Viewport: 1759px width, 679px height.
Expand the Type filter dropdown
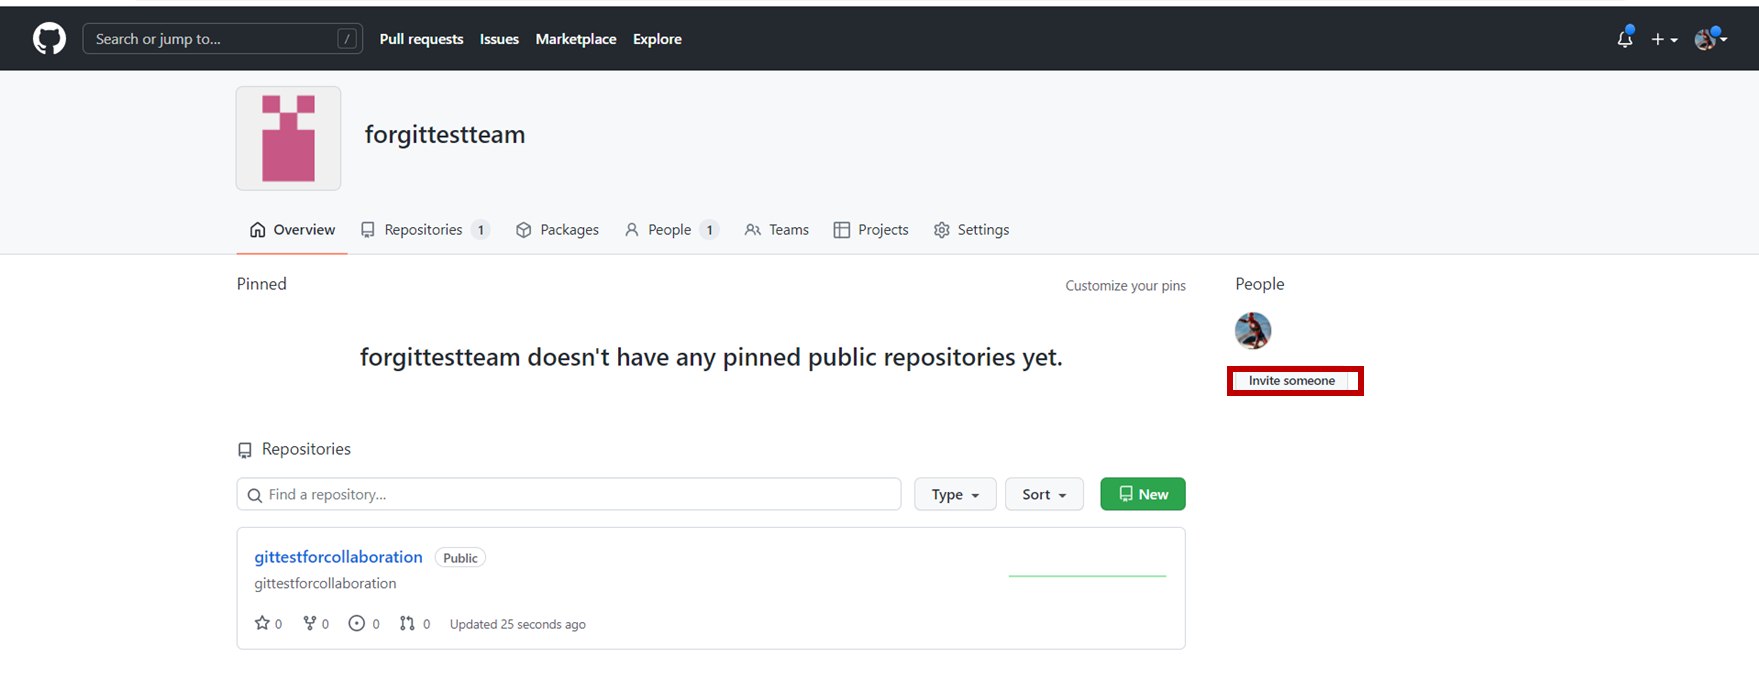[x=955, y=494]
